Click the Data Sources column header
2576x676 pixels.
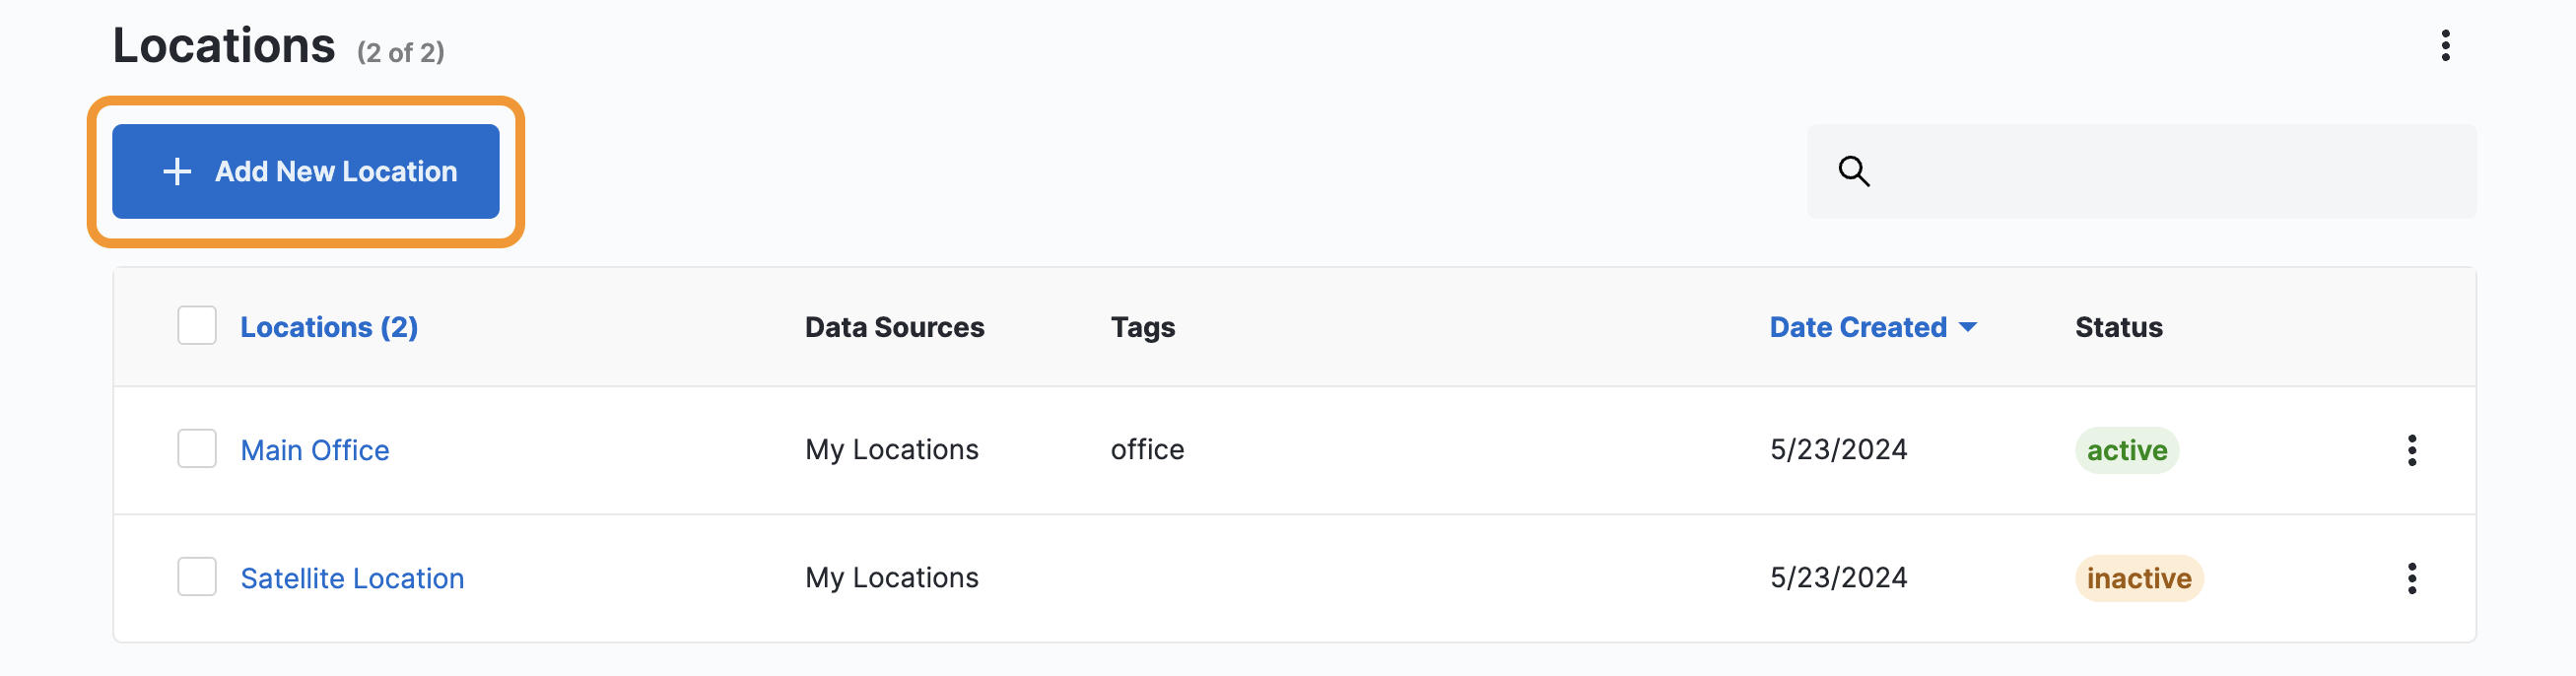[x=894, y=328]
